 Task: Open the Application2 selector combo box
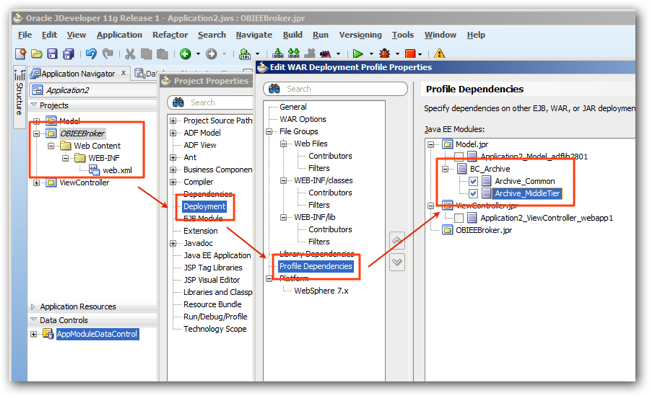pyautogui.click(x=94, y=90)
